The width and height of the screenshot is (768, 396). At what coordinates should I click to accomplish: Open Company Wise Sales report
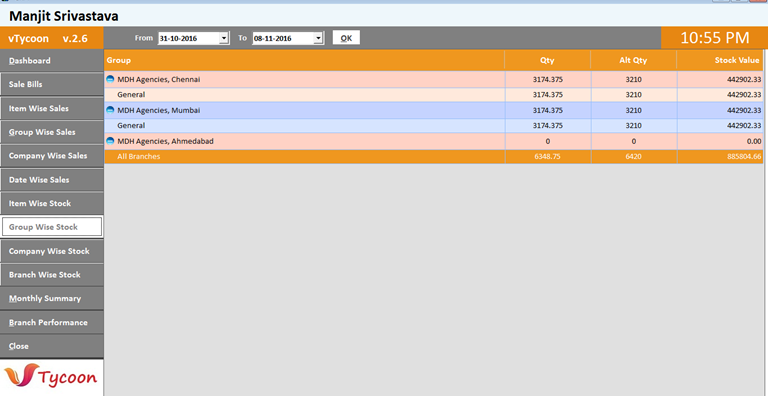(51, 156)
